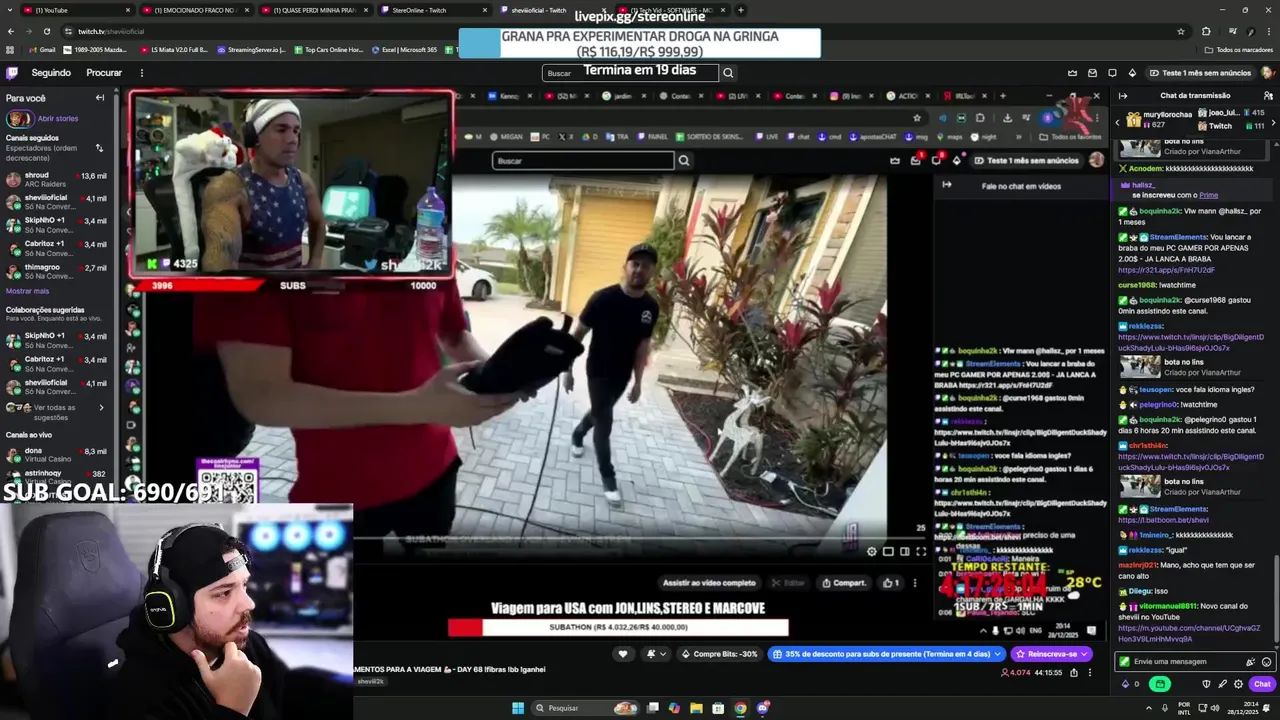This screenshot has width=1280, height=720.
Task: Toggle the follow heart button
Action: coord(623,654)
